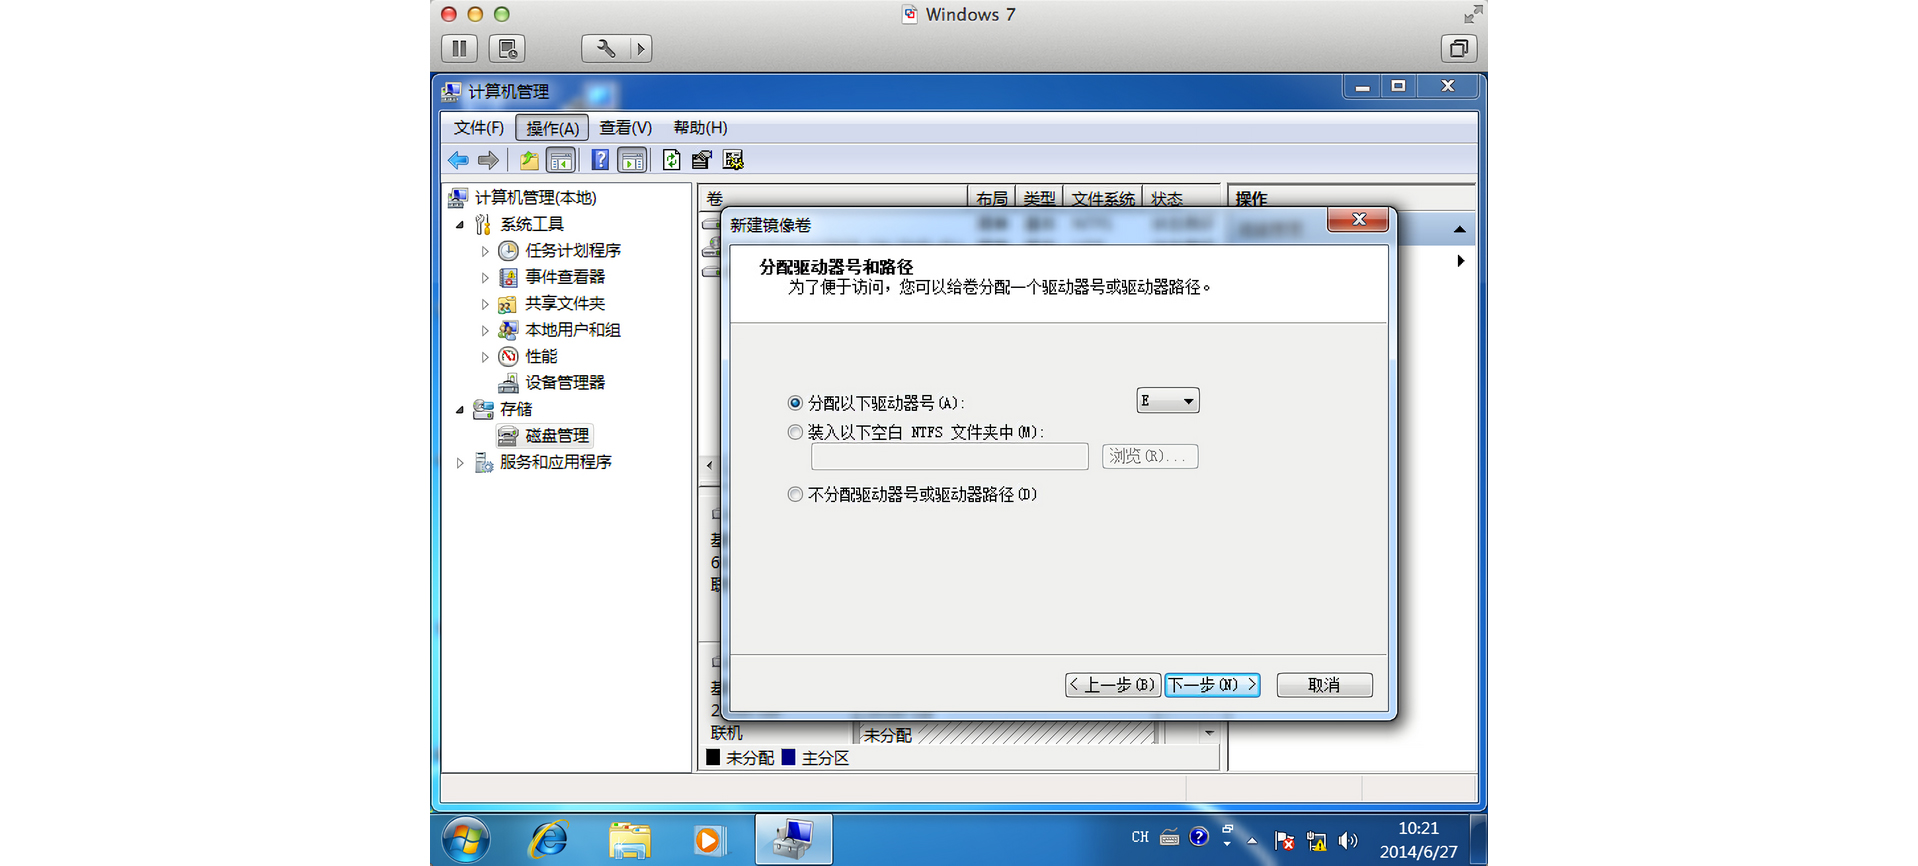1918x866 pixels.
Task: Pause the VM with the pause button
Action: pyautogui.click(x=459, y=48)
